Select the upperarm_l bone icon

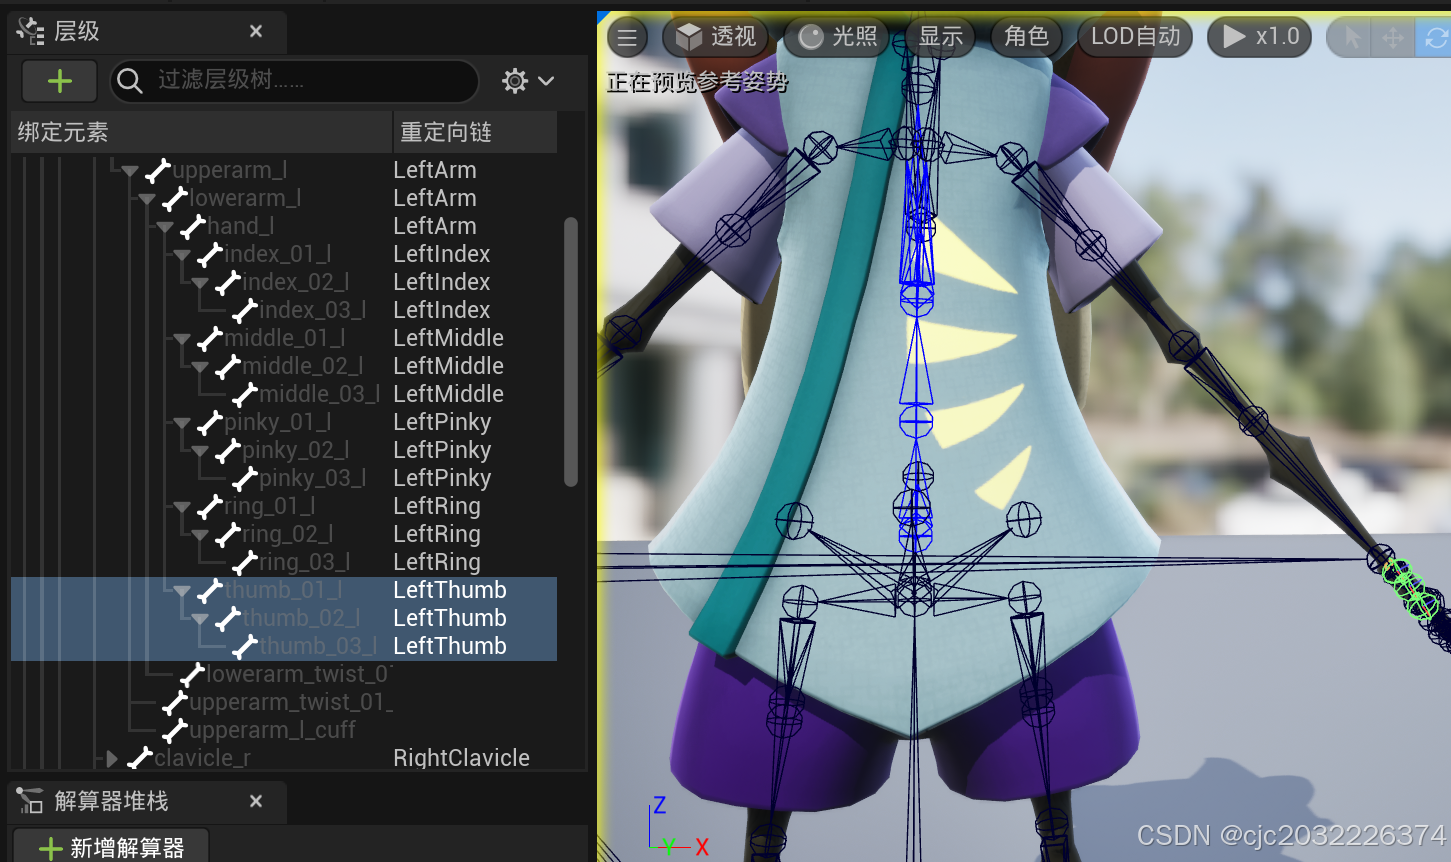[157, 171]
